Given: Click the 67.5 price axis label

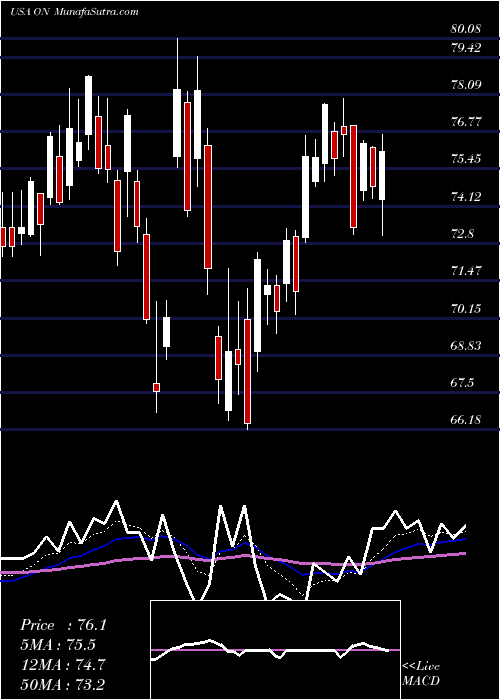Looking at the screenshot, I should tap(462, 383).
